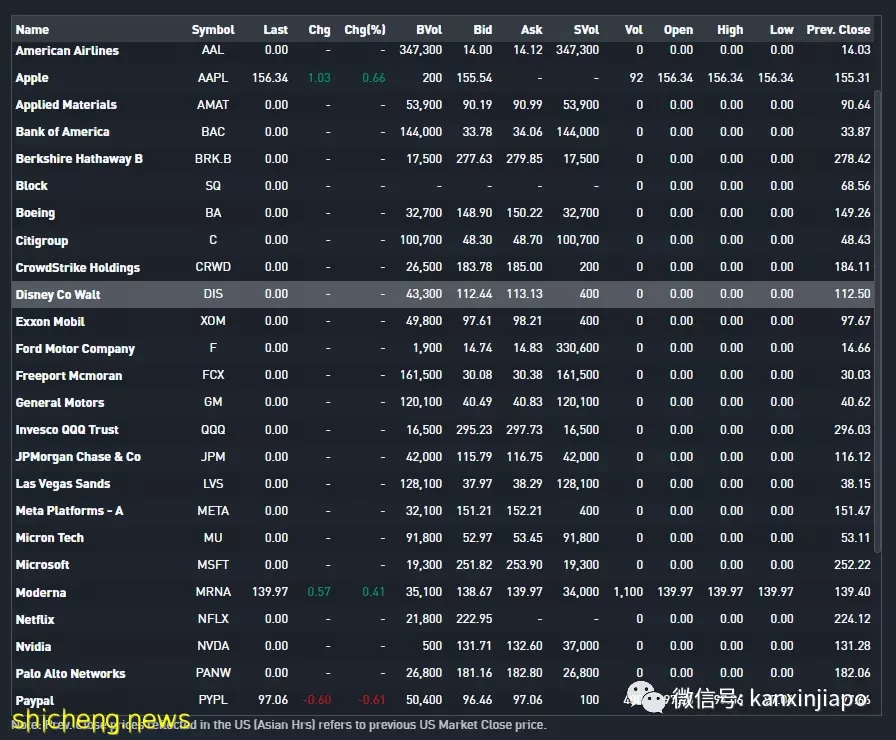This screenshot has width=896, height=740.
Task: Sort the table by the Name column header
Action: pyautogui.click(x=32, y=30)
